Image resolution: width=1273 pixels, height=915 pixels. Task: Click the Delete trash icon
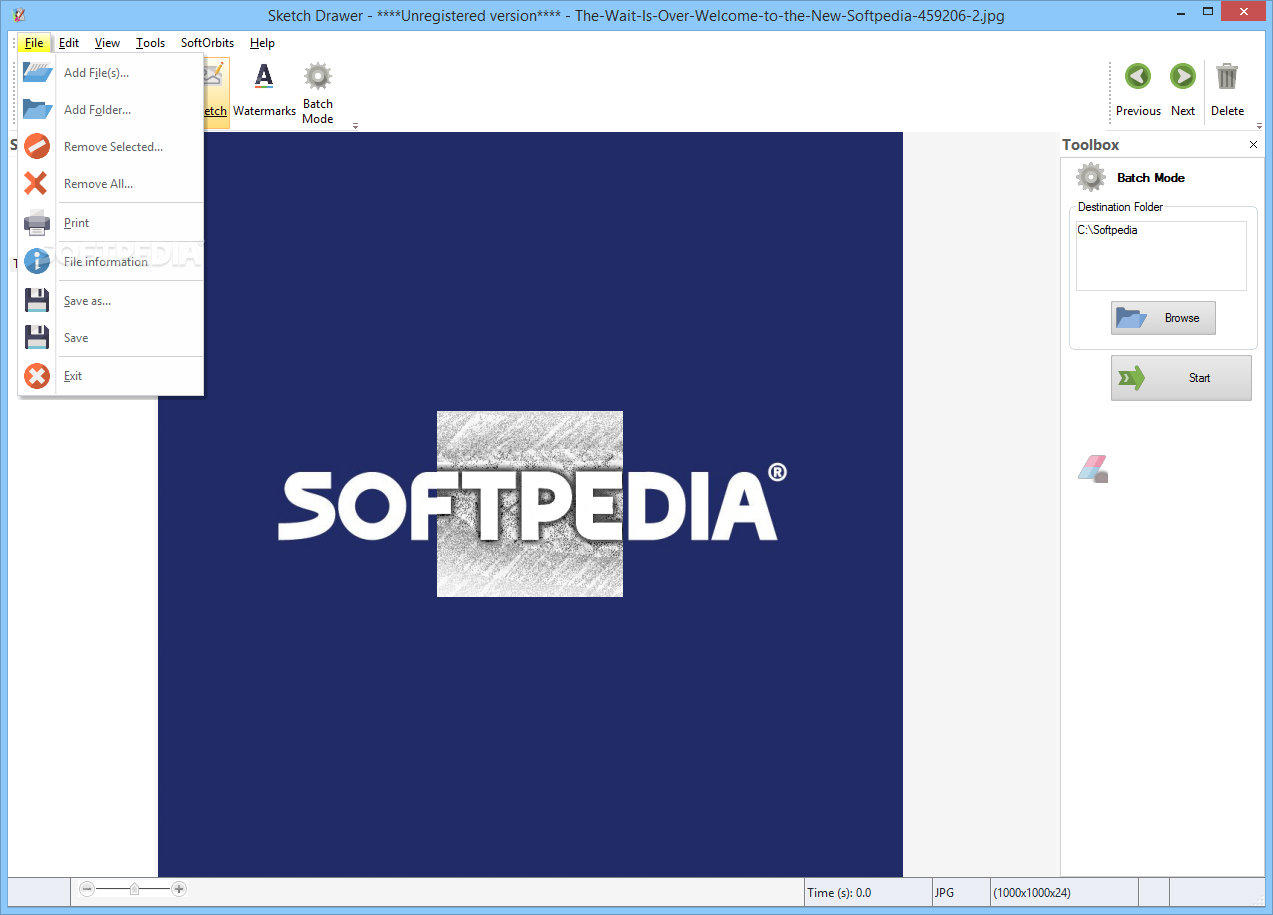click(x=1227, y=77)
